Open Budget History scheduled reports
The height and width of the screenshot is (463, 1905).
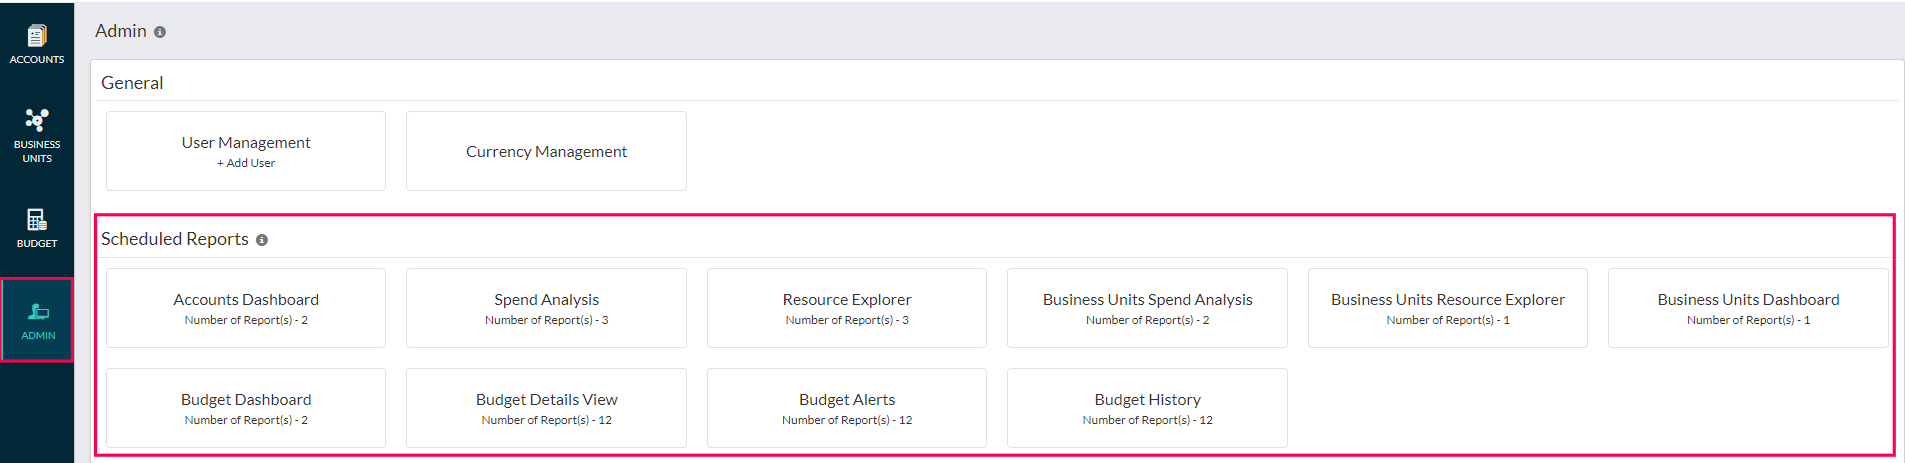point(1147,408)
